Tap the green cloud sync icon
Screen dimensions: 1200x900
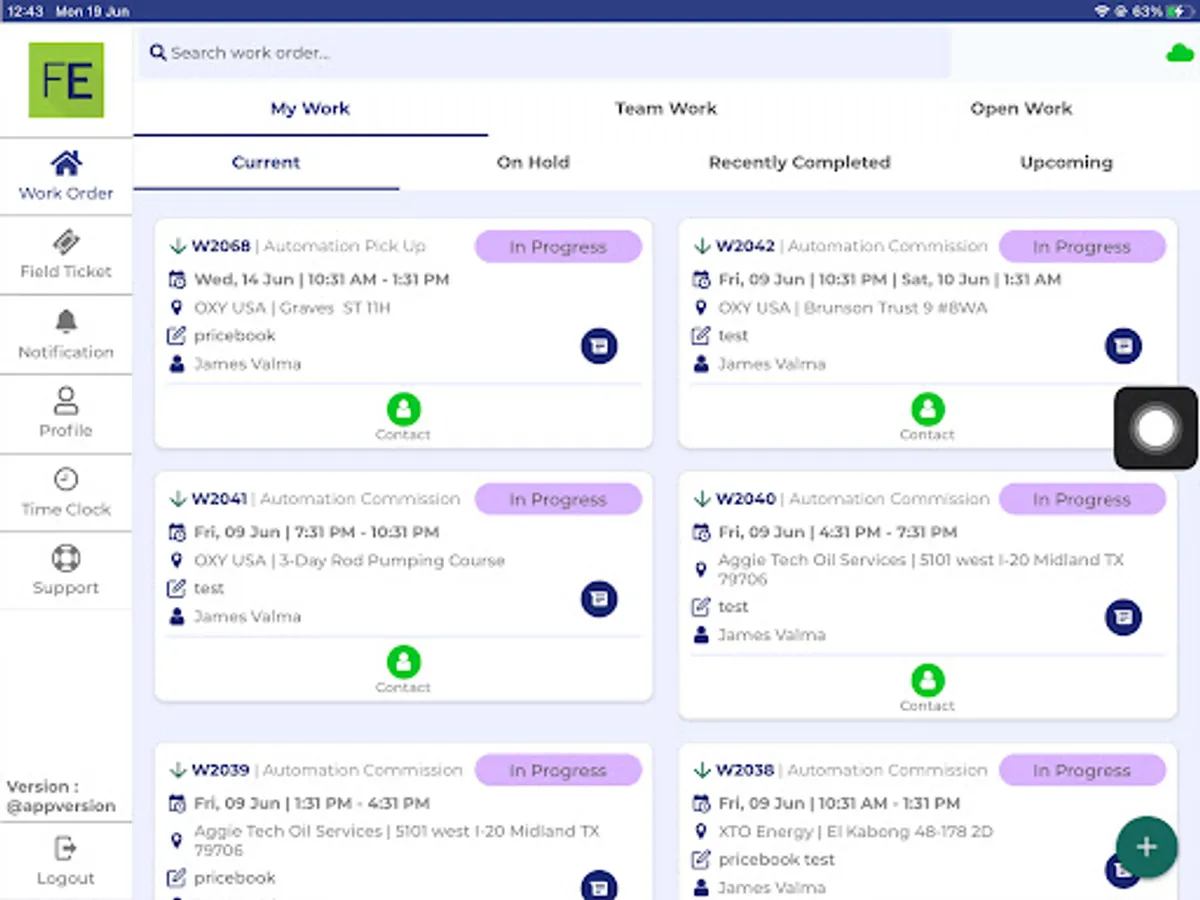(1180, 53)
